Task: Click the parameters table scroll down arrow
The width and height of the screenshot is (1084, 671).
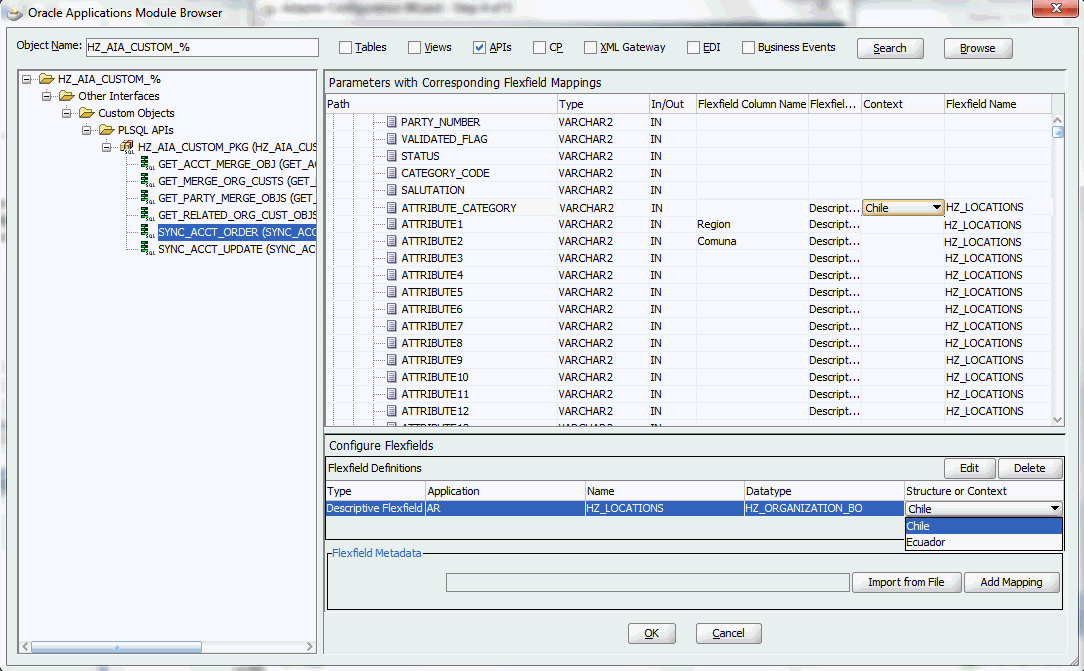Action: 1058,419
